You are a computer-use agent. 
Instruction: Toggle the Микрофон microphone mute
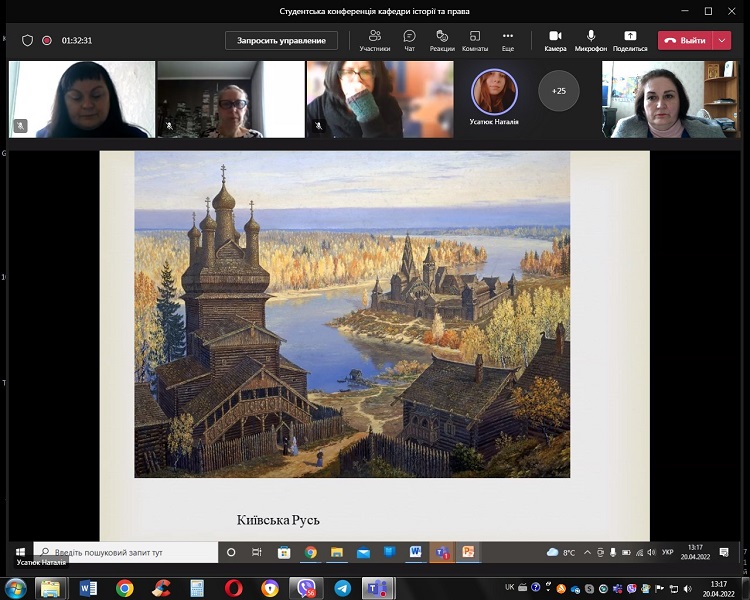(x=591, y=41)
